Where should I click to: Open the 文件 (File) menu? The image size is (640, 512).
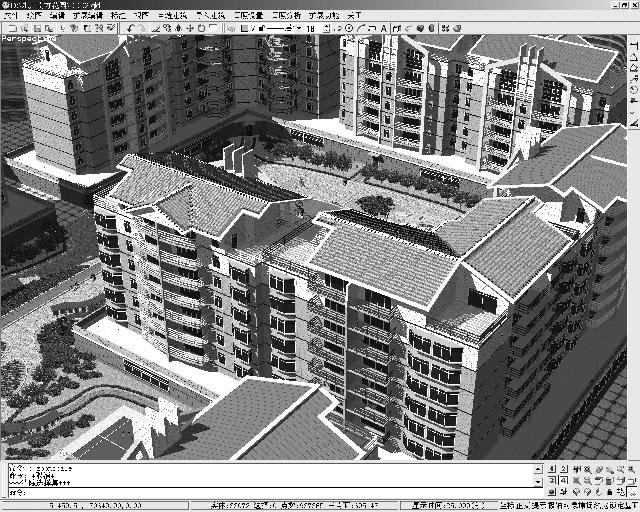[x=10, y=16]
